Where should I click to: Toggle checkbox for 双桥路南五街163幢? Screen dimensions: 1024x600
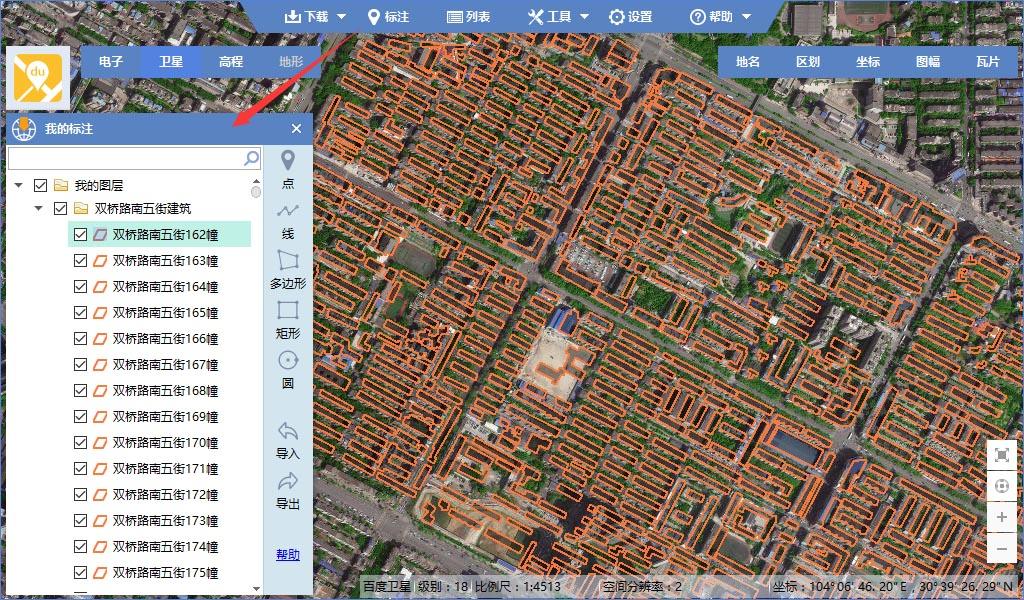[80, 261]
